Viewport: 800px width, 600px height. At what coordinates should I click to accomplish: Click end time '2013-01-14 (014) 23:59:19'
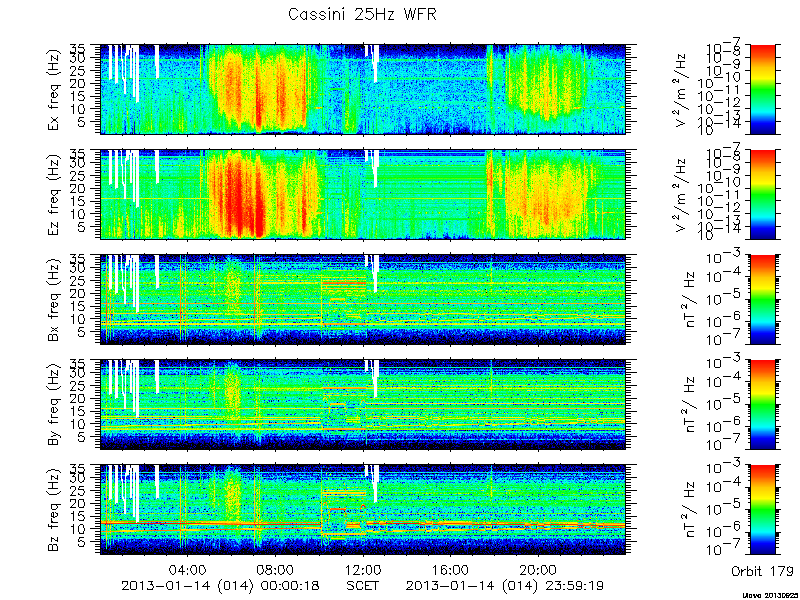[505, 585]
